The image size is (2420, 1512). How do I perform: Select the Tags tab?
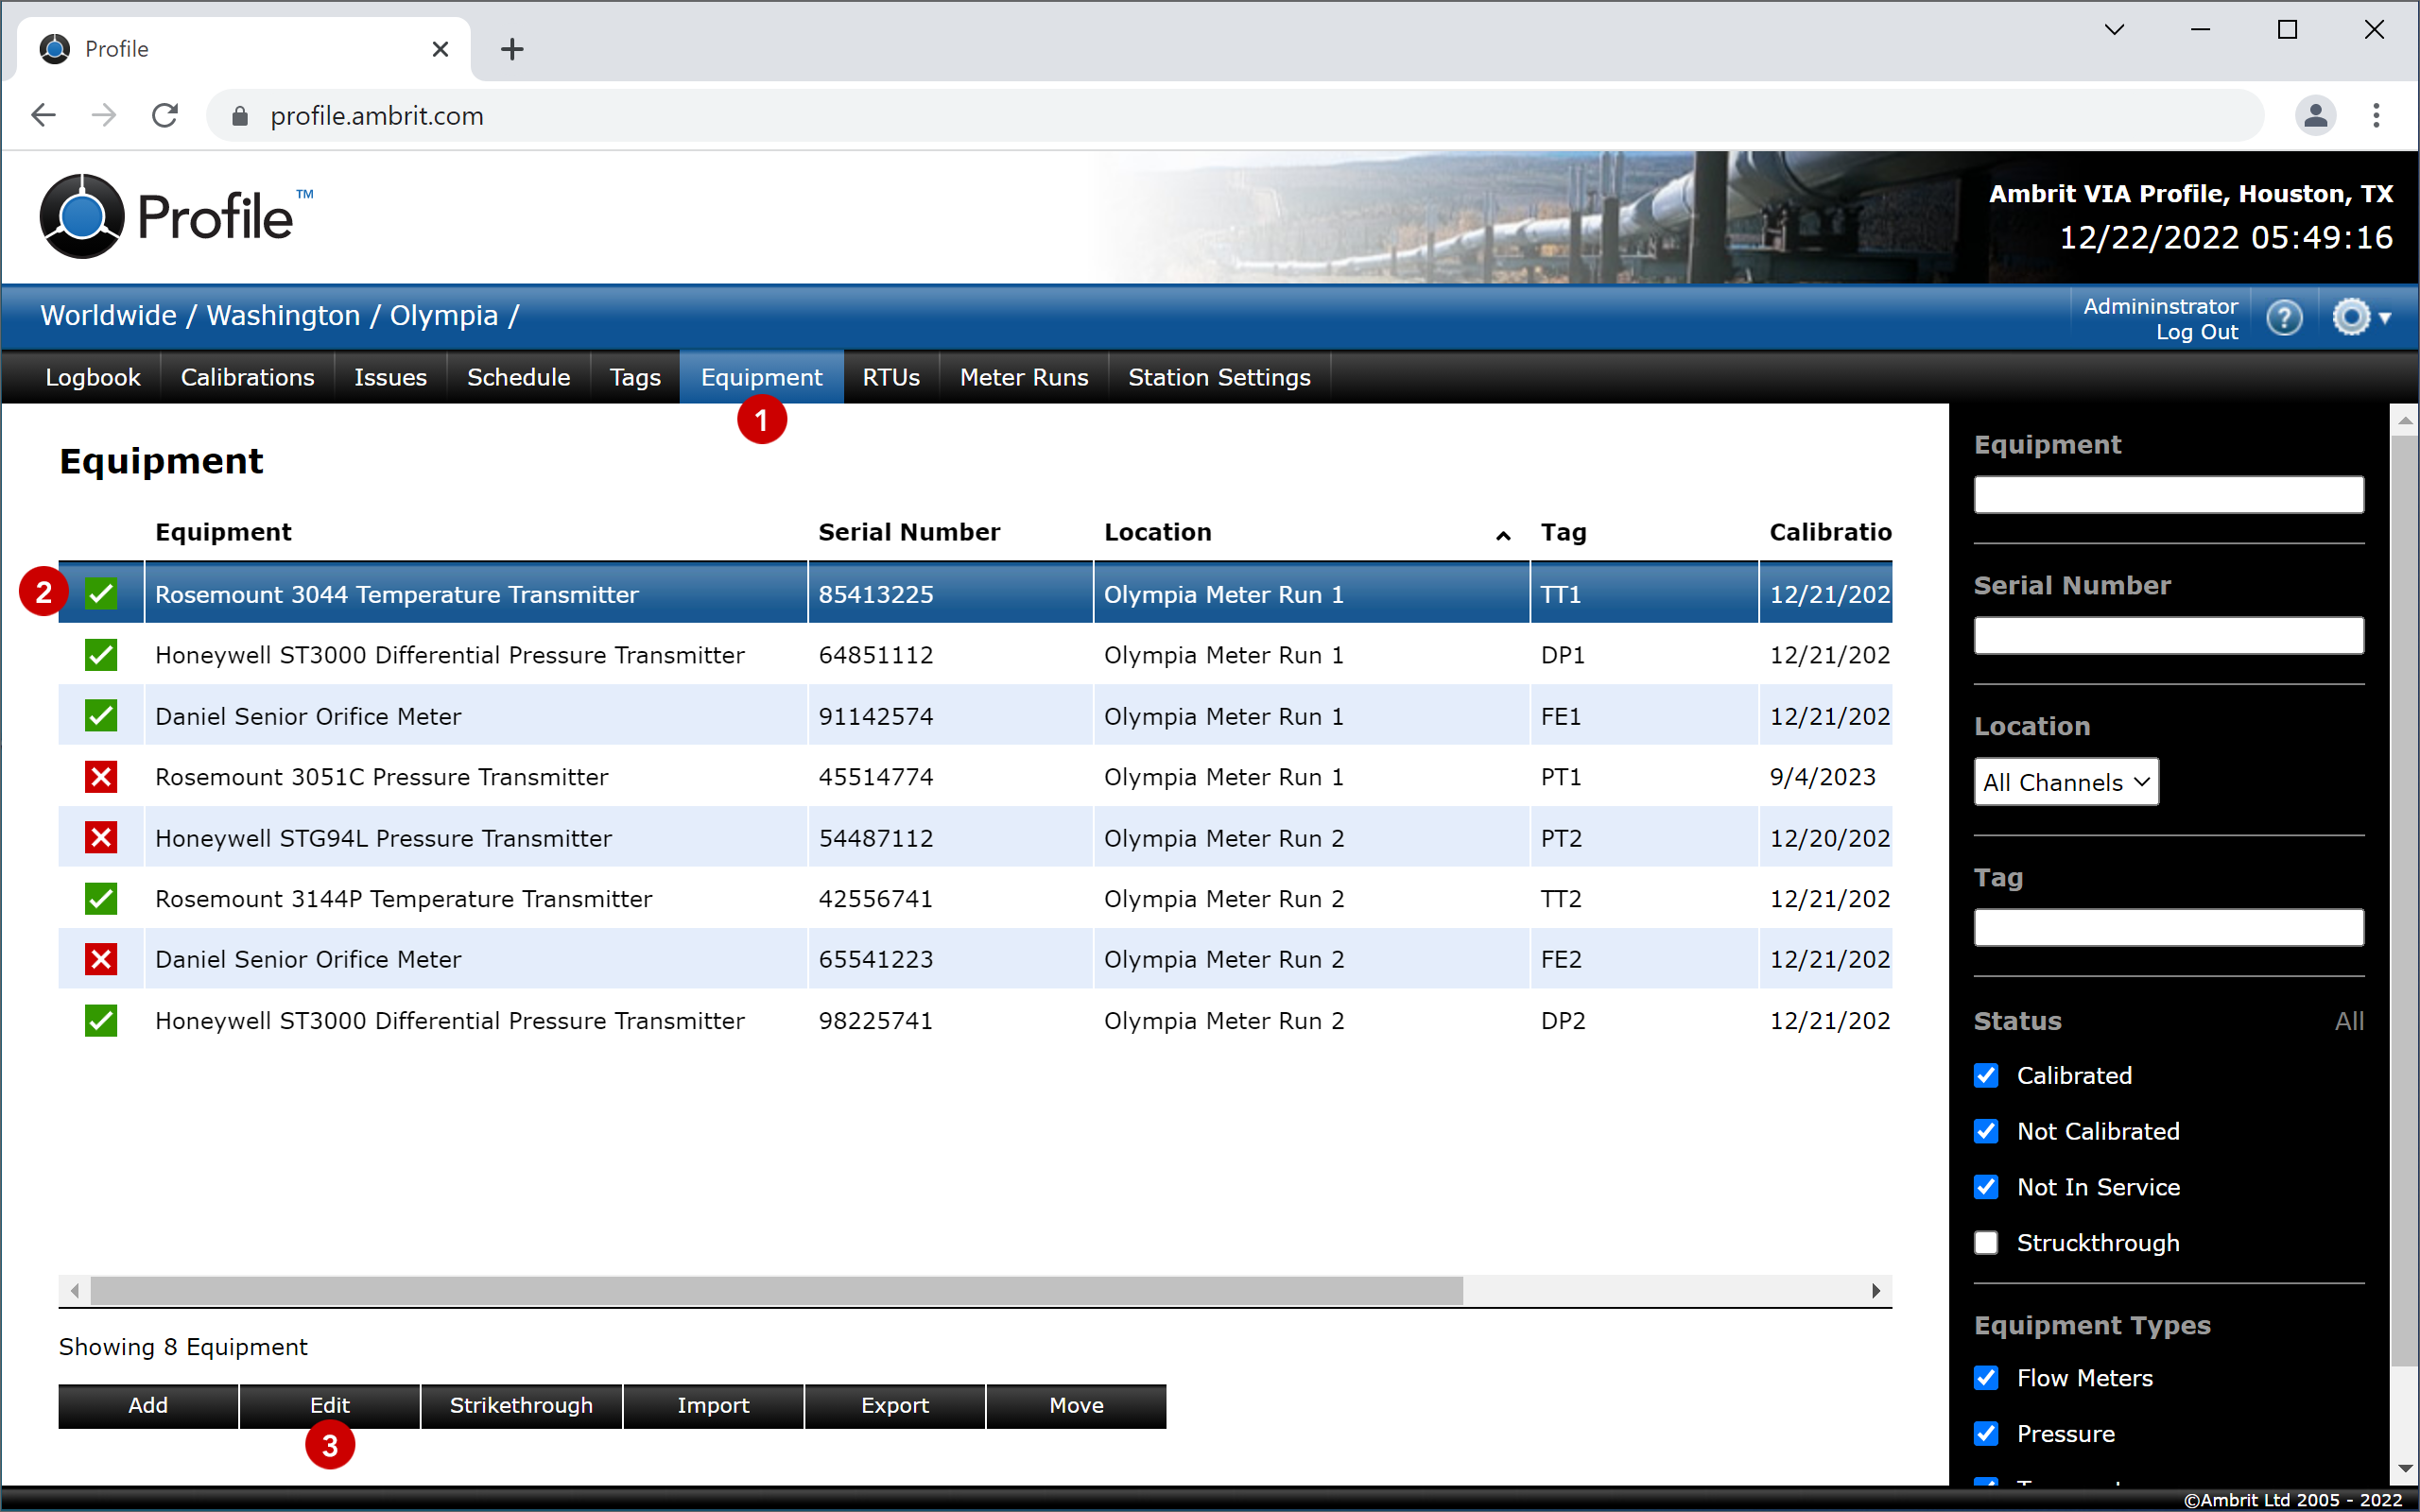(x=635, y=378)
